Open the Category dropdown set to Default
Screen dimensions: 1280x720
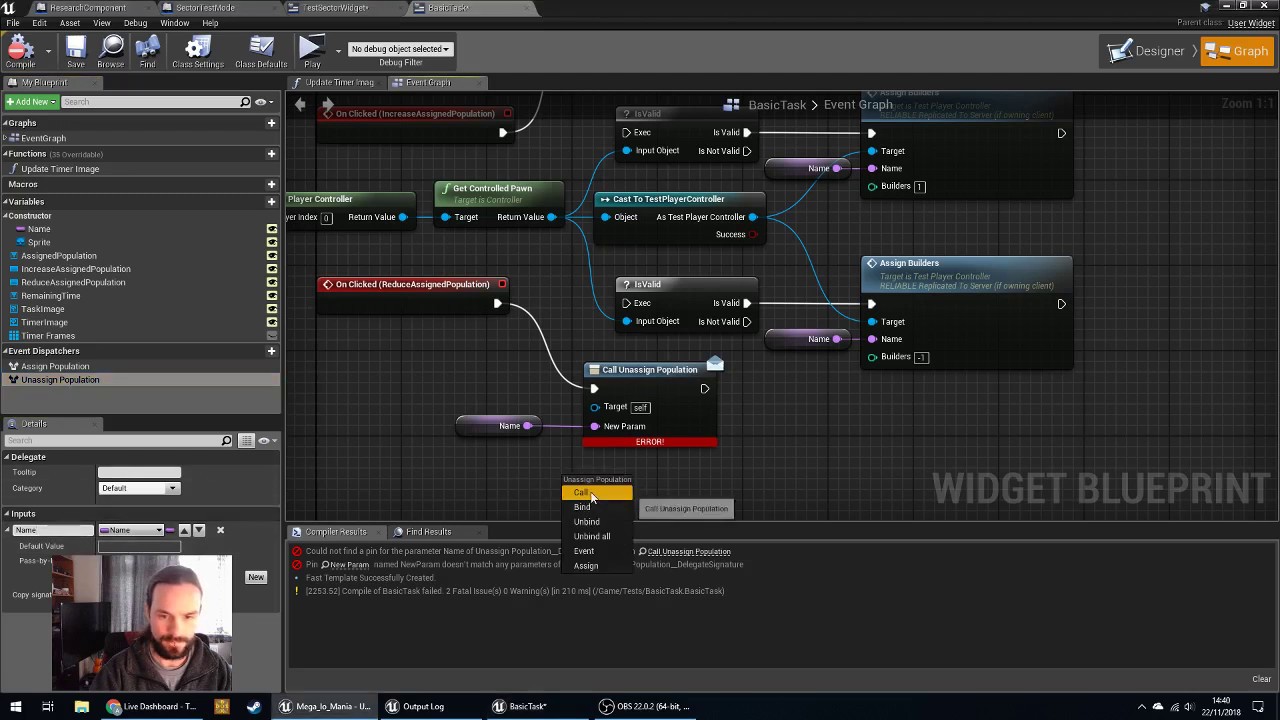[138, 489]
